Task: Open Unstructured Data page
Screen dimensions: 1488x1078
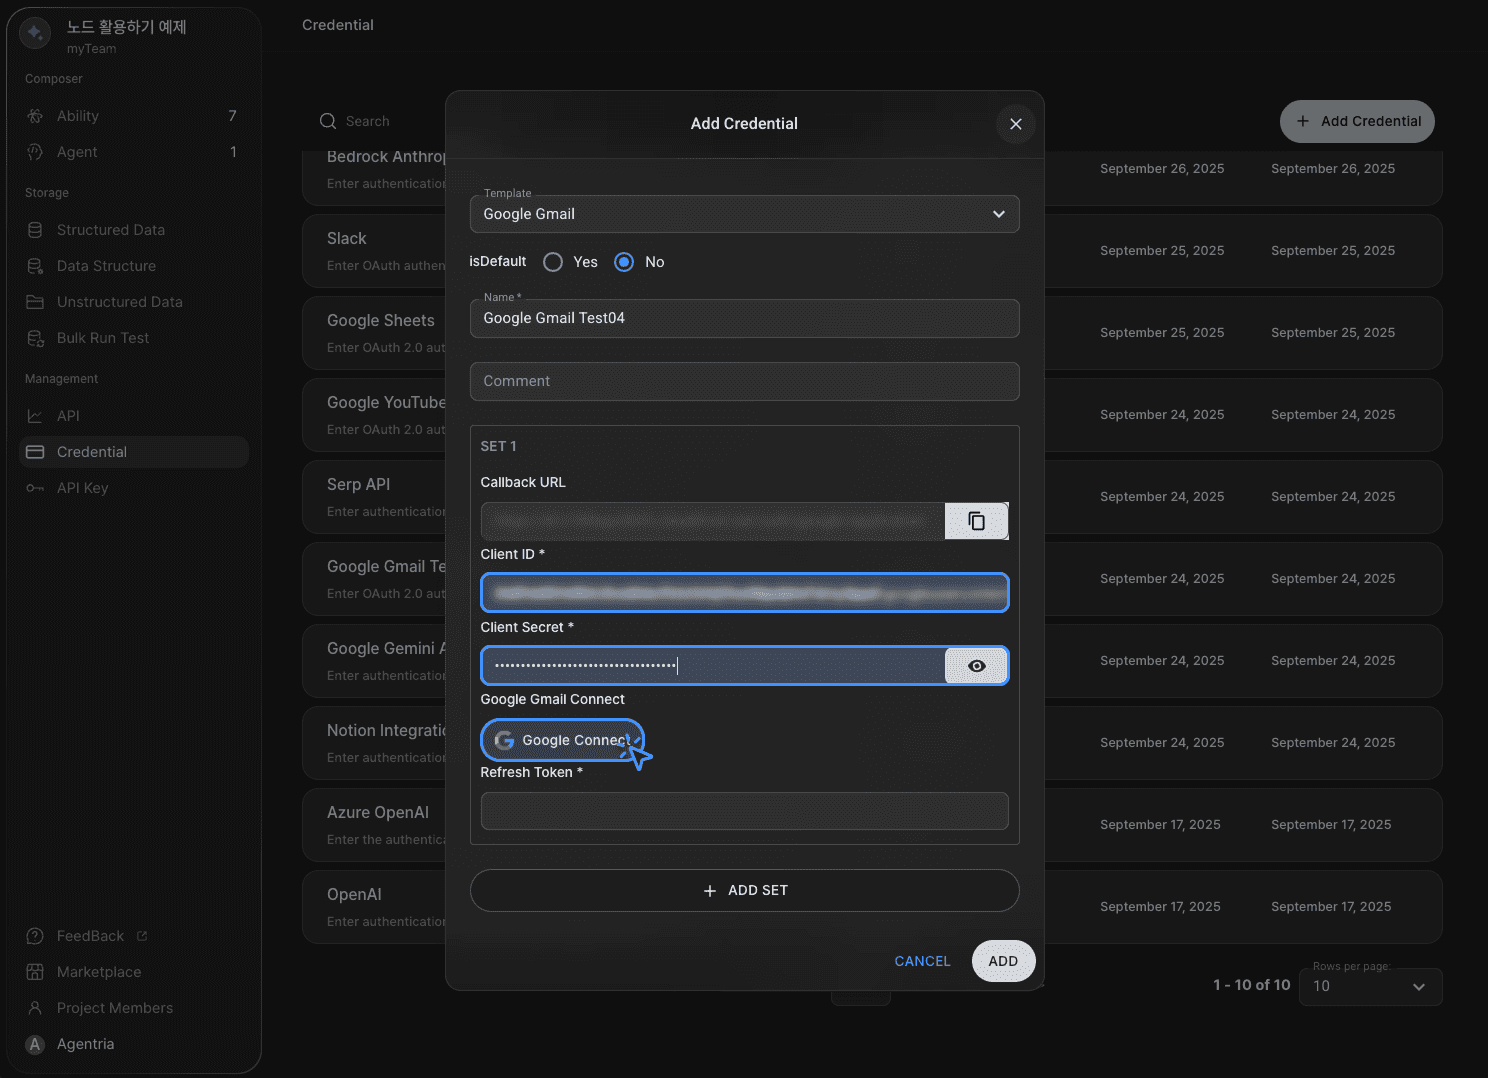Action: coord(133,302)
